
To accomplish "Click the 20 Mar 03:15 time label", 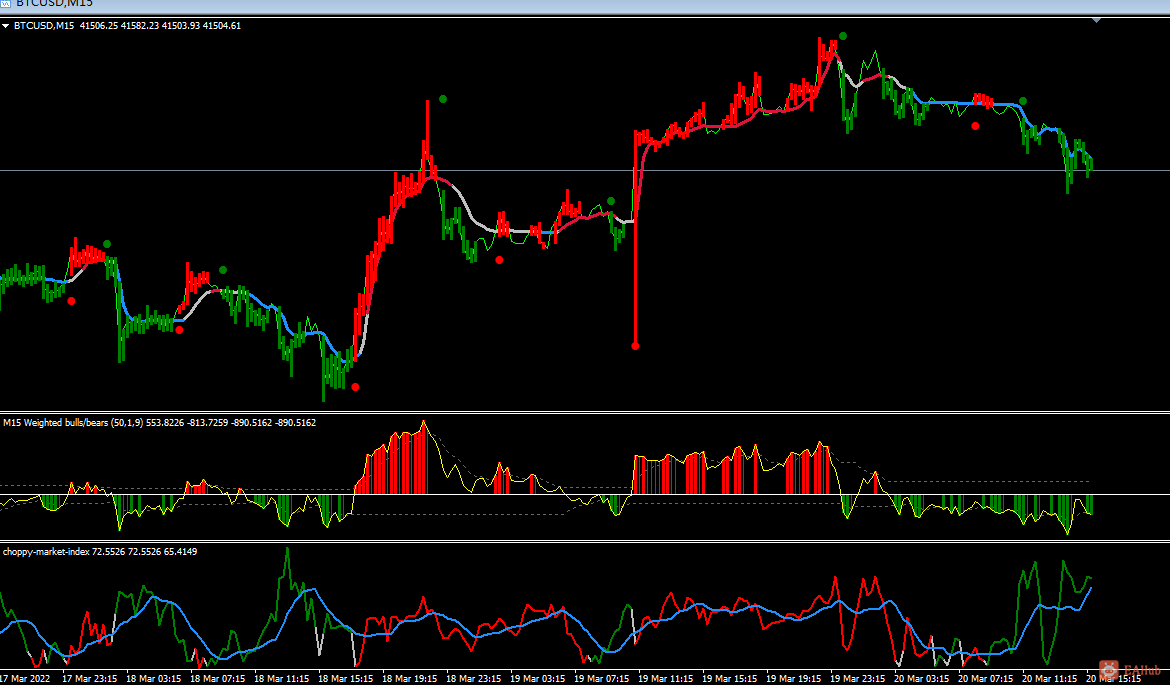I will 922,678.
